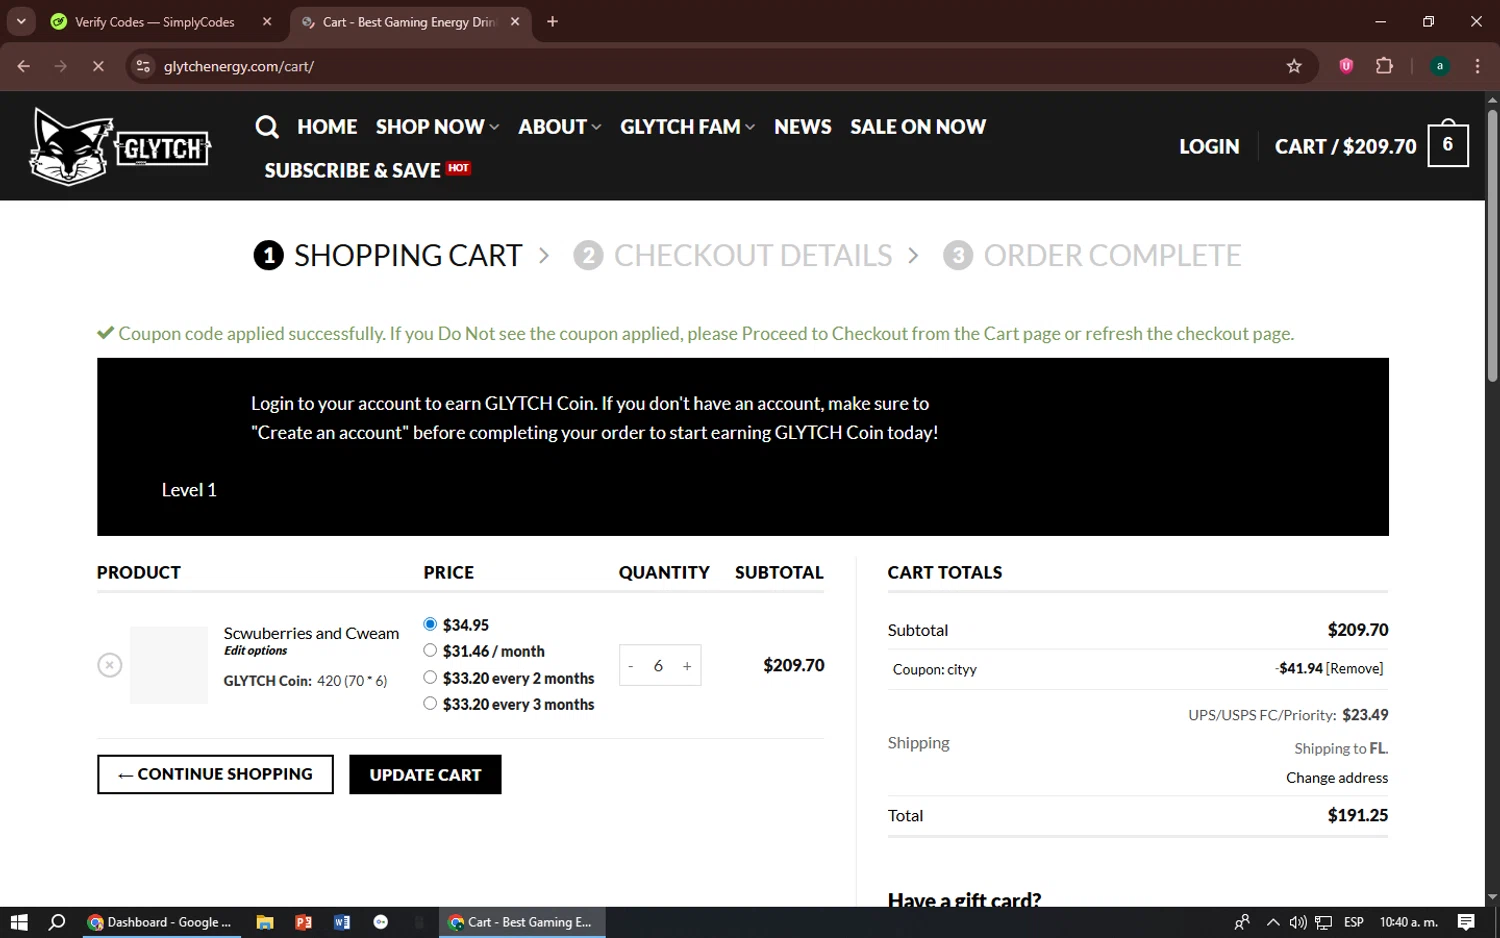1500x938 pixels.
Task: Click the pink shield extension icon
Action: [1346, 66]
